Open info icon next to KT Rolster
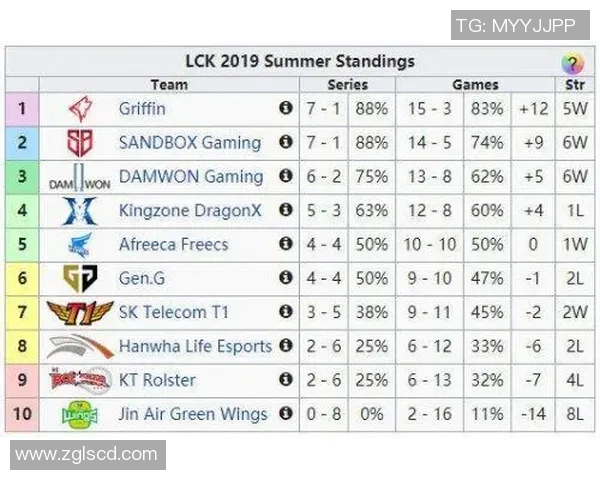This screenshot has height=480, width=600. point(286,380)
